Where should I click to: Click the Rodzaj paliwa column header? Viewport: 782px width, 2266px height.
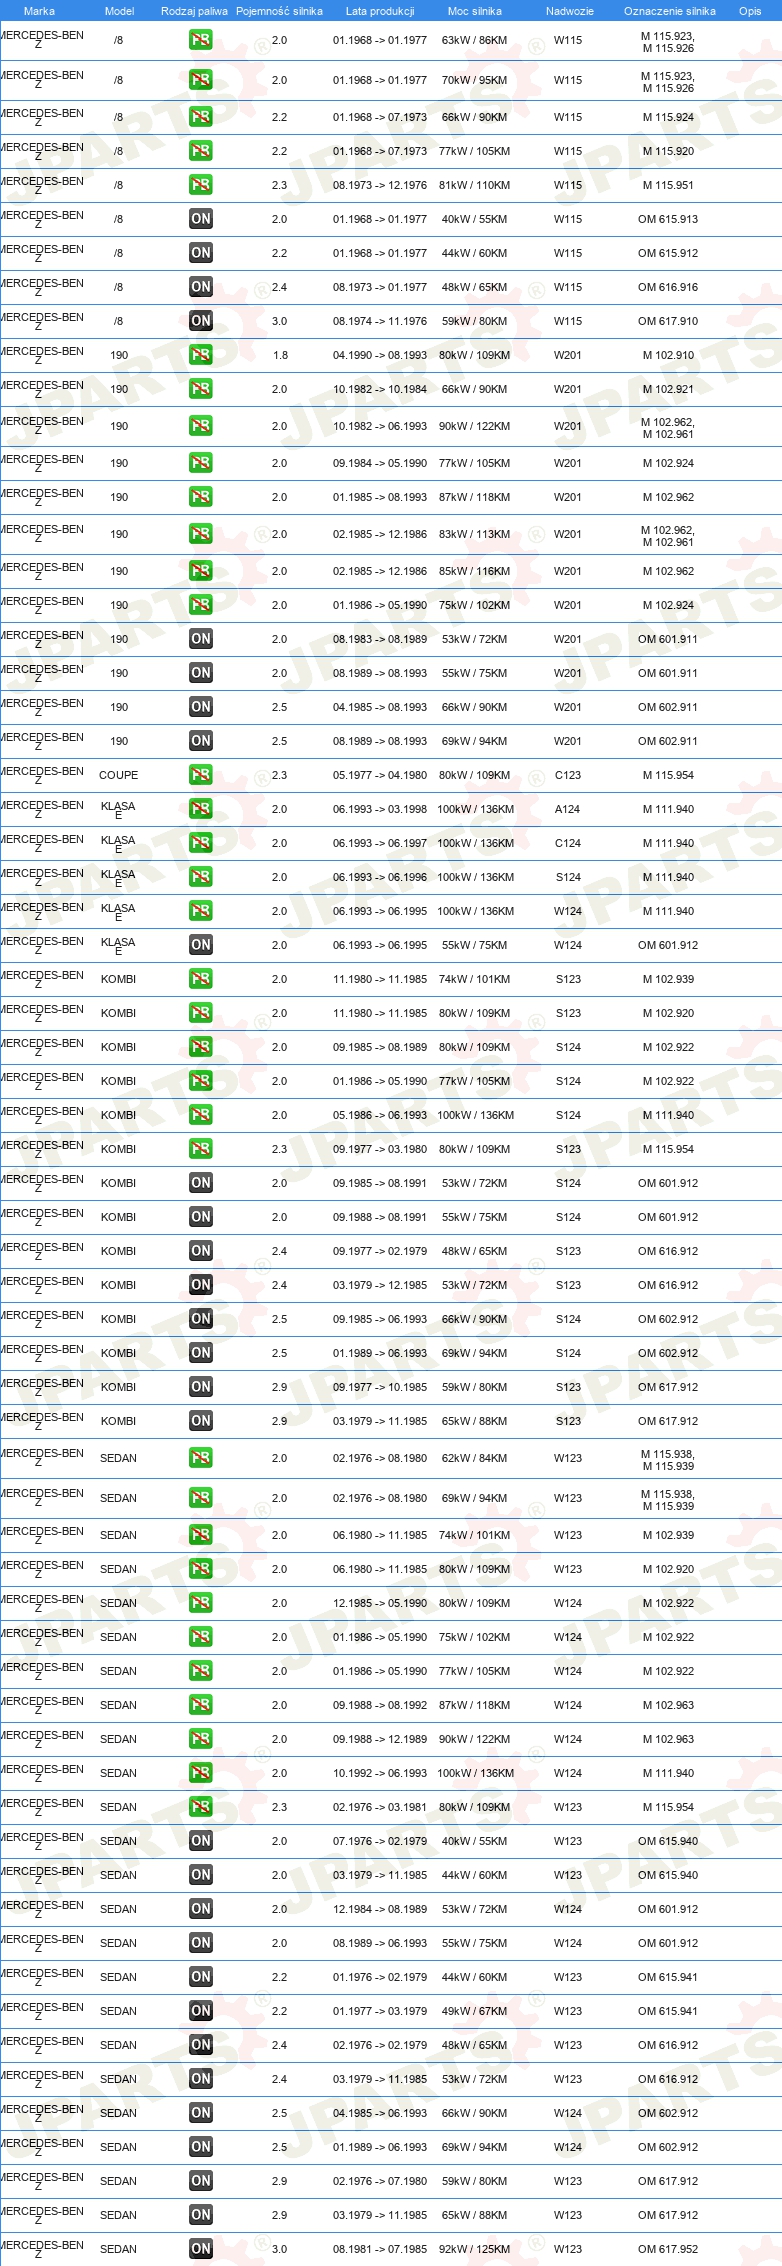[194, 11]
